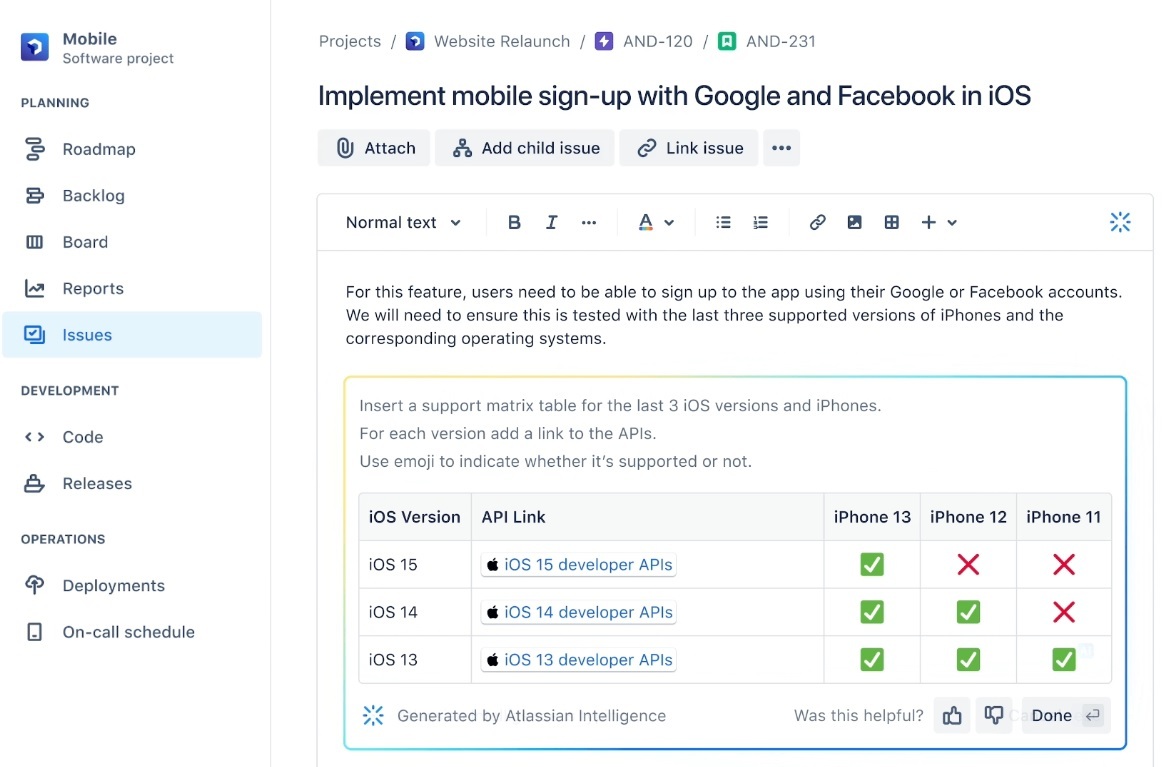Insert a numbered list

tap(761, 222)
